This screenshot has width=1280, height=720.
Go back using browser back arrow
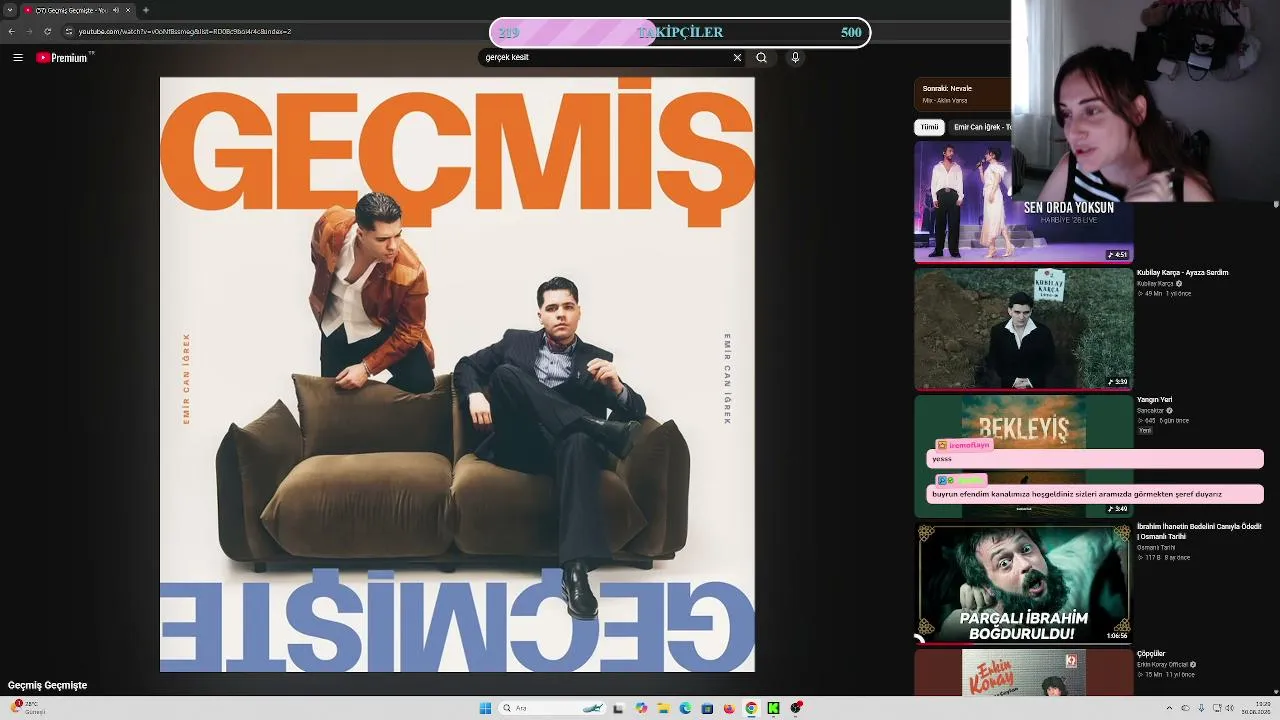[11, 31]
